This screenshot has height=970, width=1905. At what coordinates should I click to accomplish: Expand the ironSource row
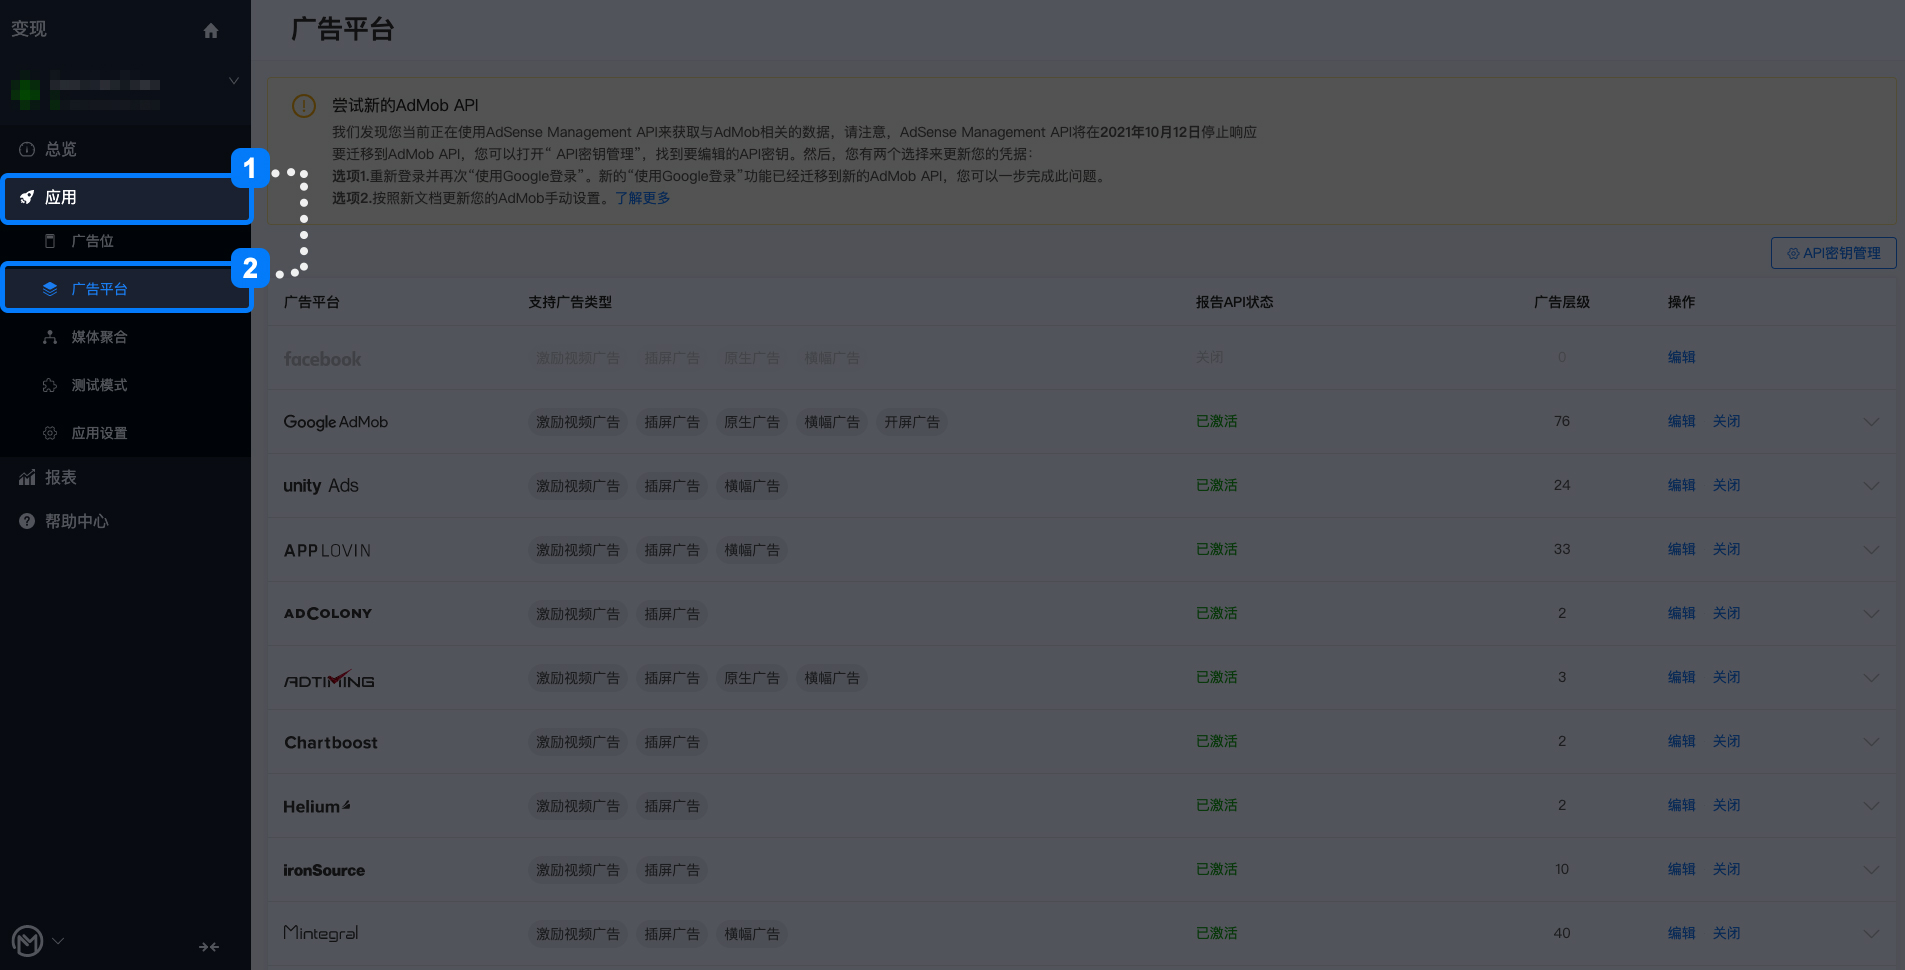pyautogui.click(x=1871, y=870)
